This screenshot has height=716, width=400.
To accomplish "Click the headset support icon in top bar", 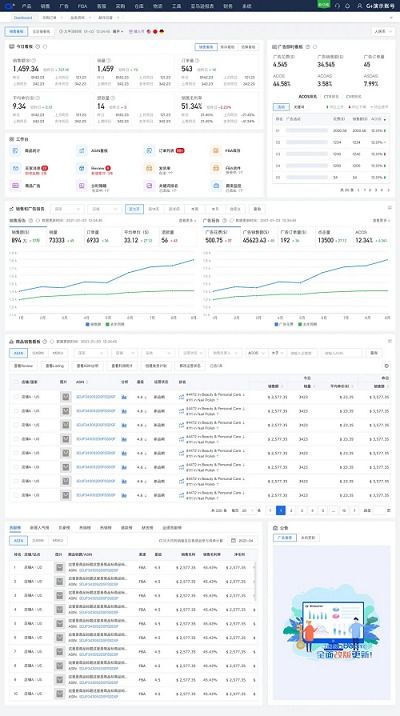I will (337, 5).
